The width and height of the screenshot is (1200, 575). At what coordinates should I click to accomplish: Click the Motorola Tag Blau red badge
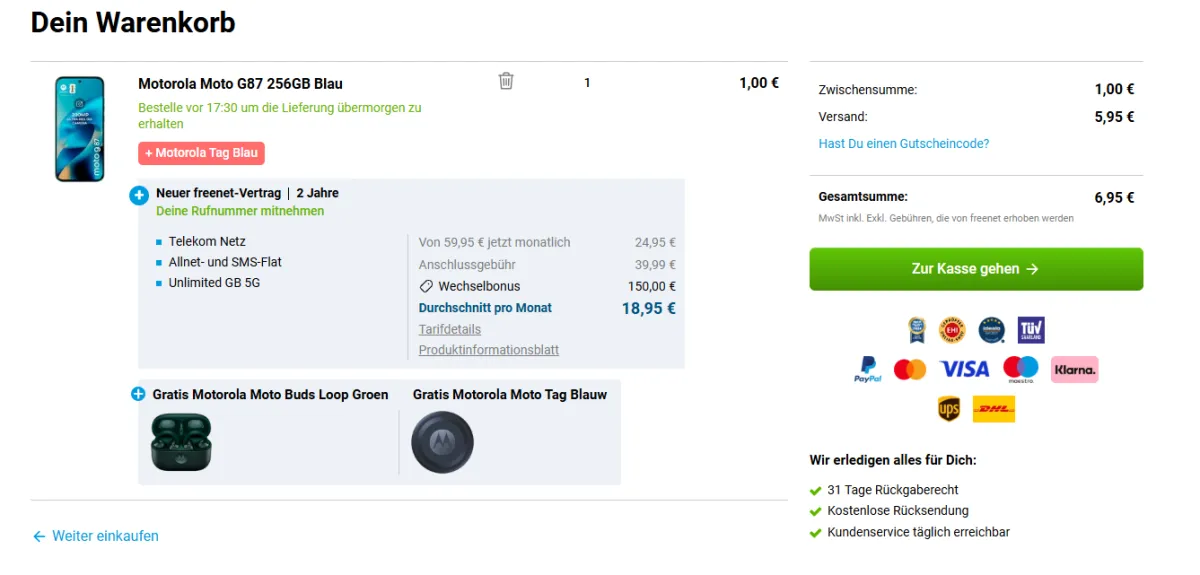202,153
